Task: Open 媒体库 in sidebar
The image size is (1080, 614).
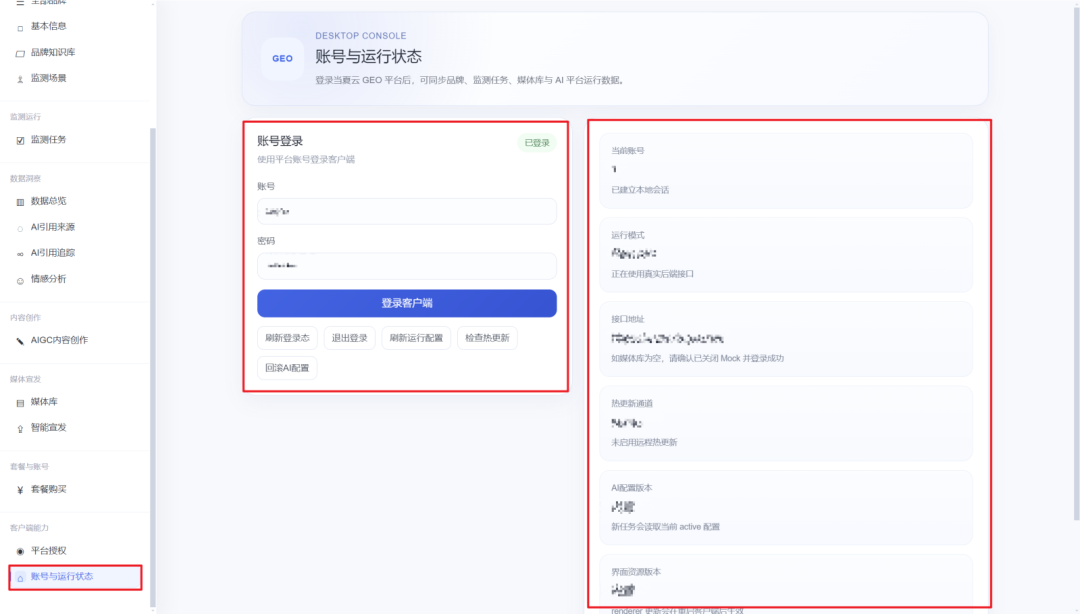Action: (x=44, y=401)
